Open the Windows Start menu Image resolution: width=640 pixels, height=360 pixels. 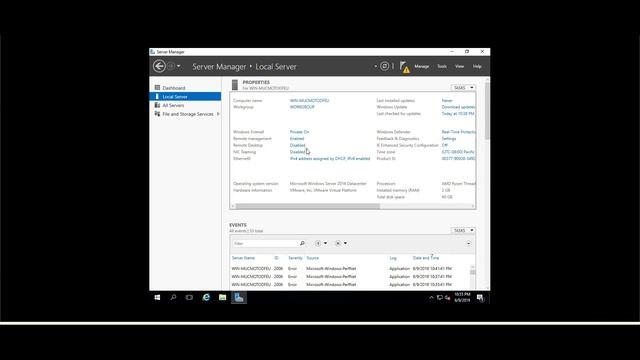(x=157, y=298)
